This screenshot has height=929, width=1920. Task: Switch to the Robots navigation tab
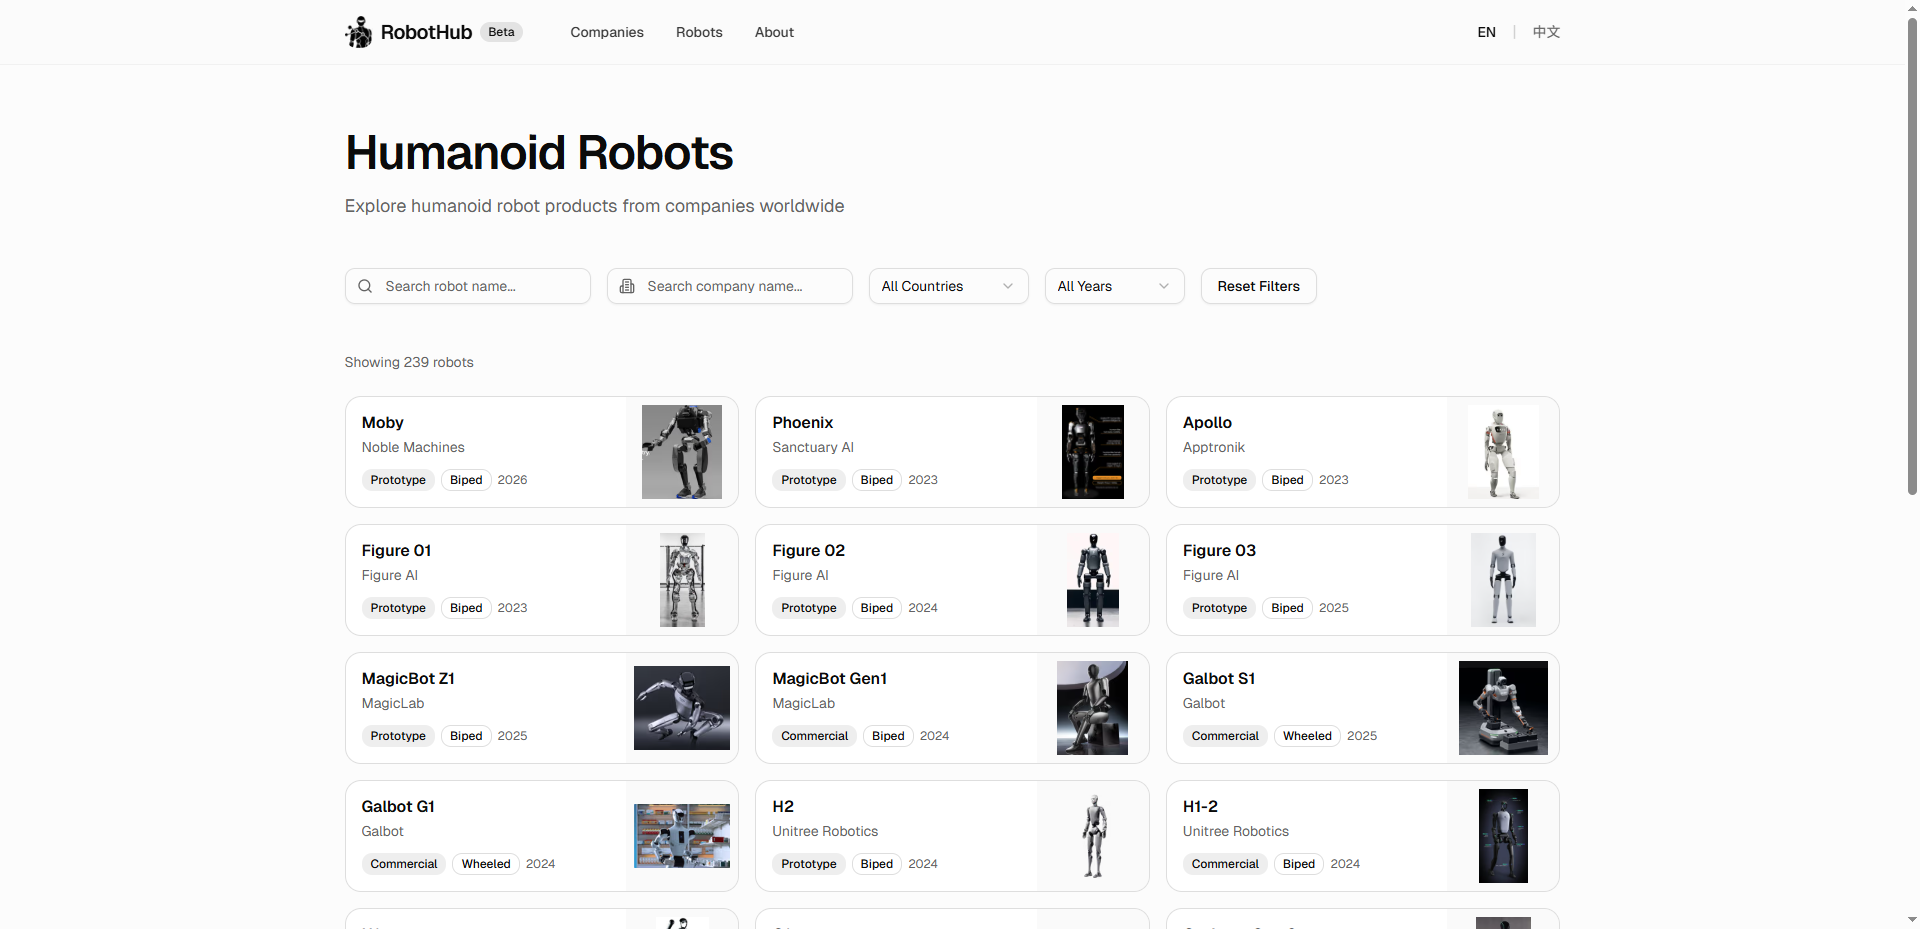tap(698, 32)
